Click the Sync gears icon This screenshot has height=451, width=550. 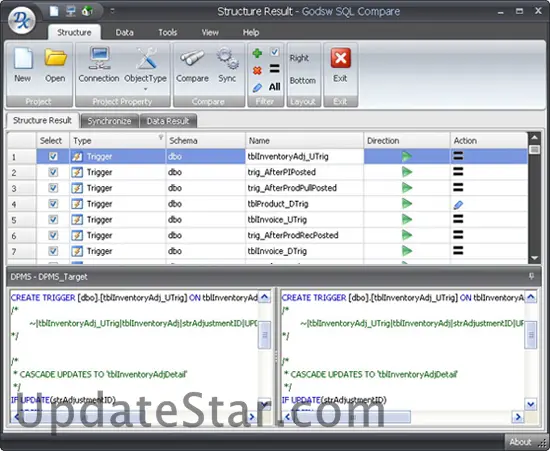(227, 59)
